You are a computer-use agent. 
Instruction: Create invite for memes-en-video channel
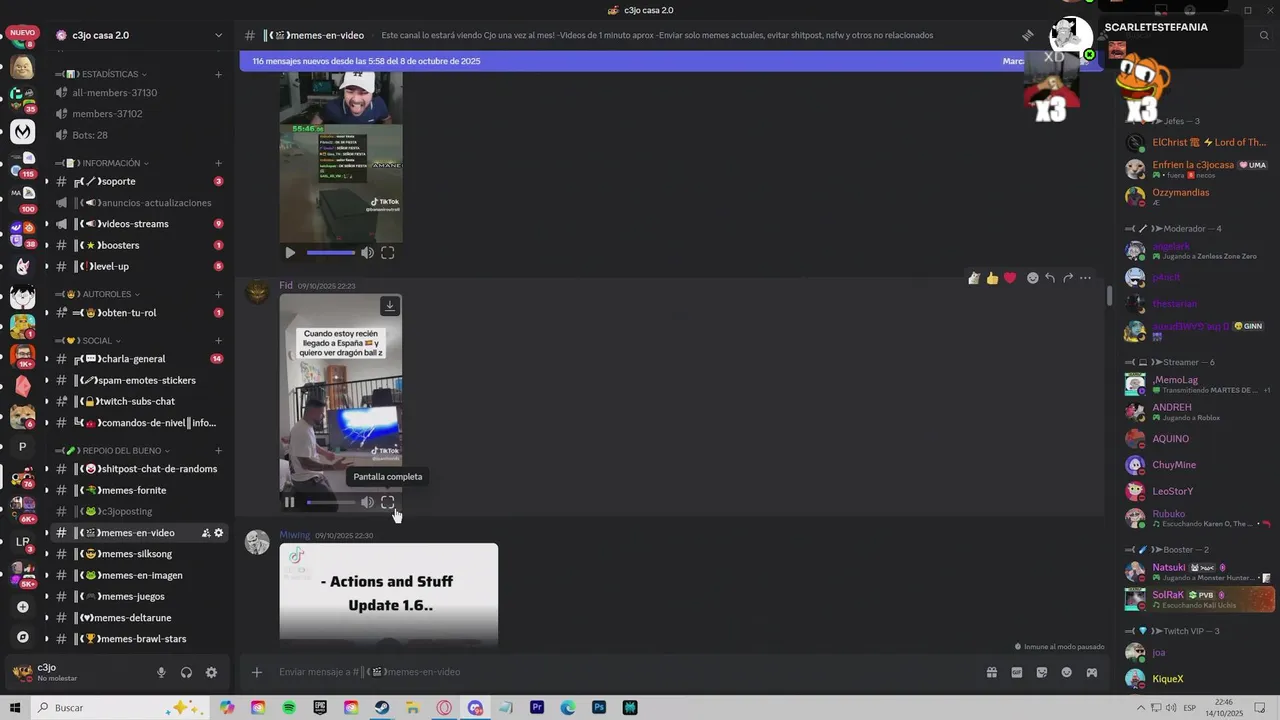[x=206, y=533]
